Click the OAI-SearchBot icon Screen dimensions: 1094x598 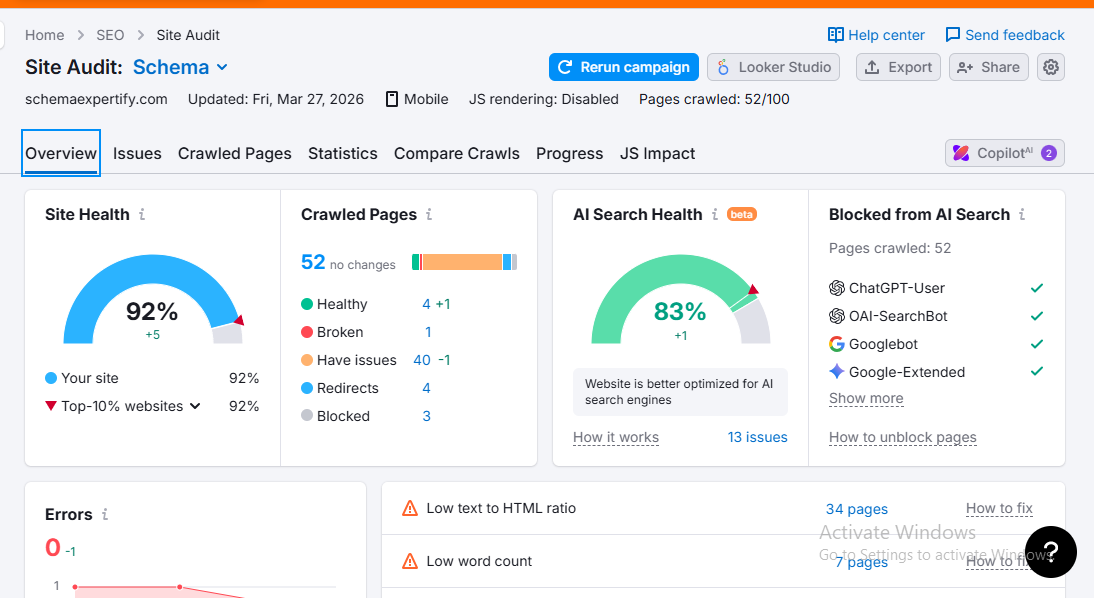(x=837, y=316)
